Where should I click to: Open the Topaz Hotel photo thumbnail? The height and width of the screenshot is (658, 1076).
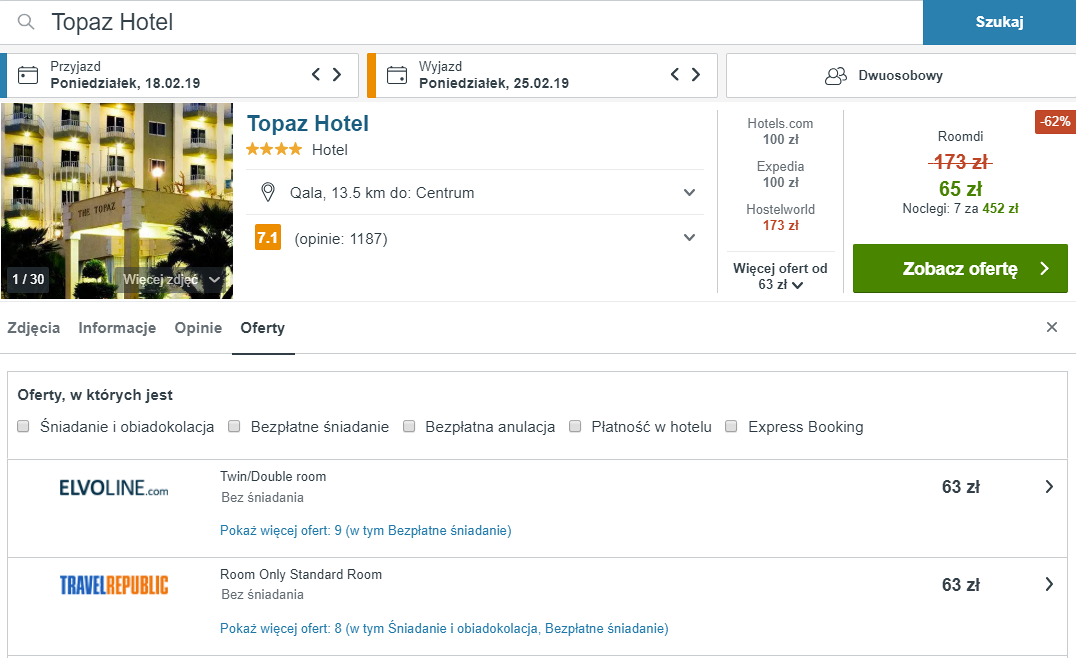click(117, 201)
